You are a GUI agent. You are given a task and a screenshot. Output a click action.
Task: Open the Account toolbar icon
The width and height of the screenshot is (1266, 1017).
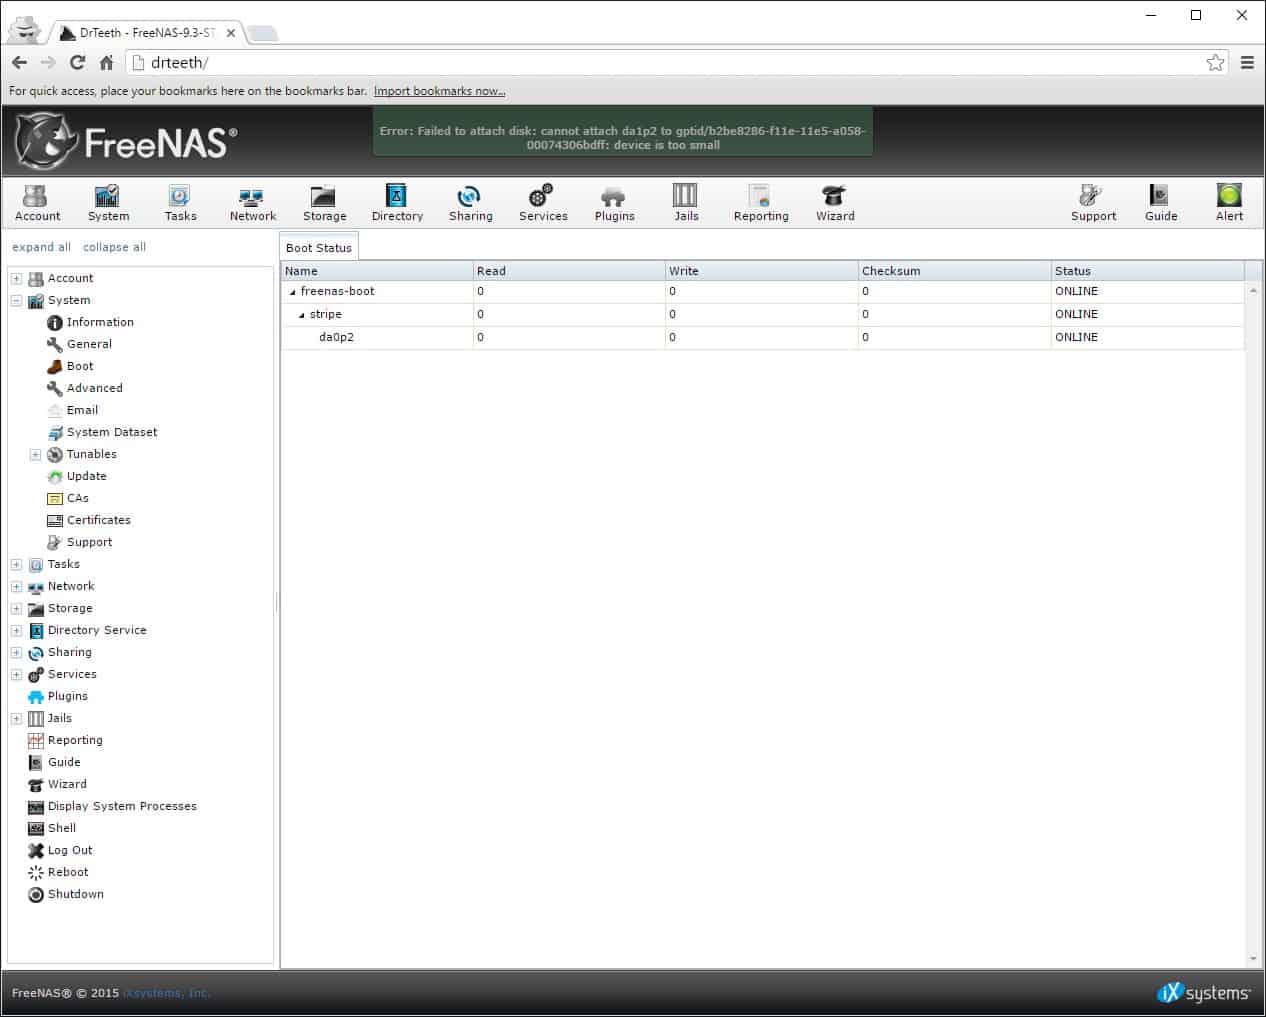tap(37, 202)
